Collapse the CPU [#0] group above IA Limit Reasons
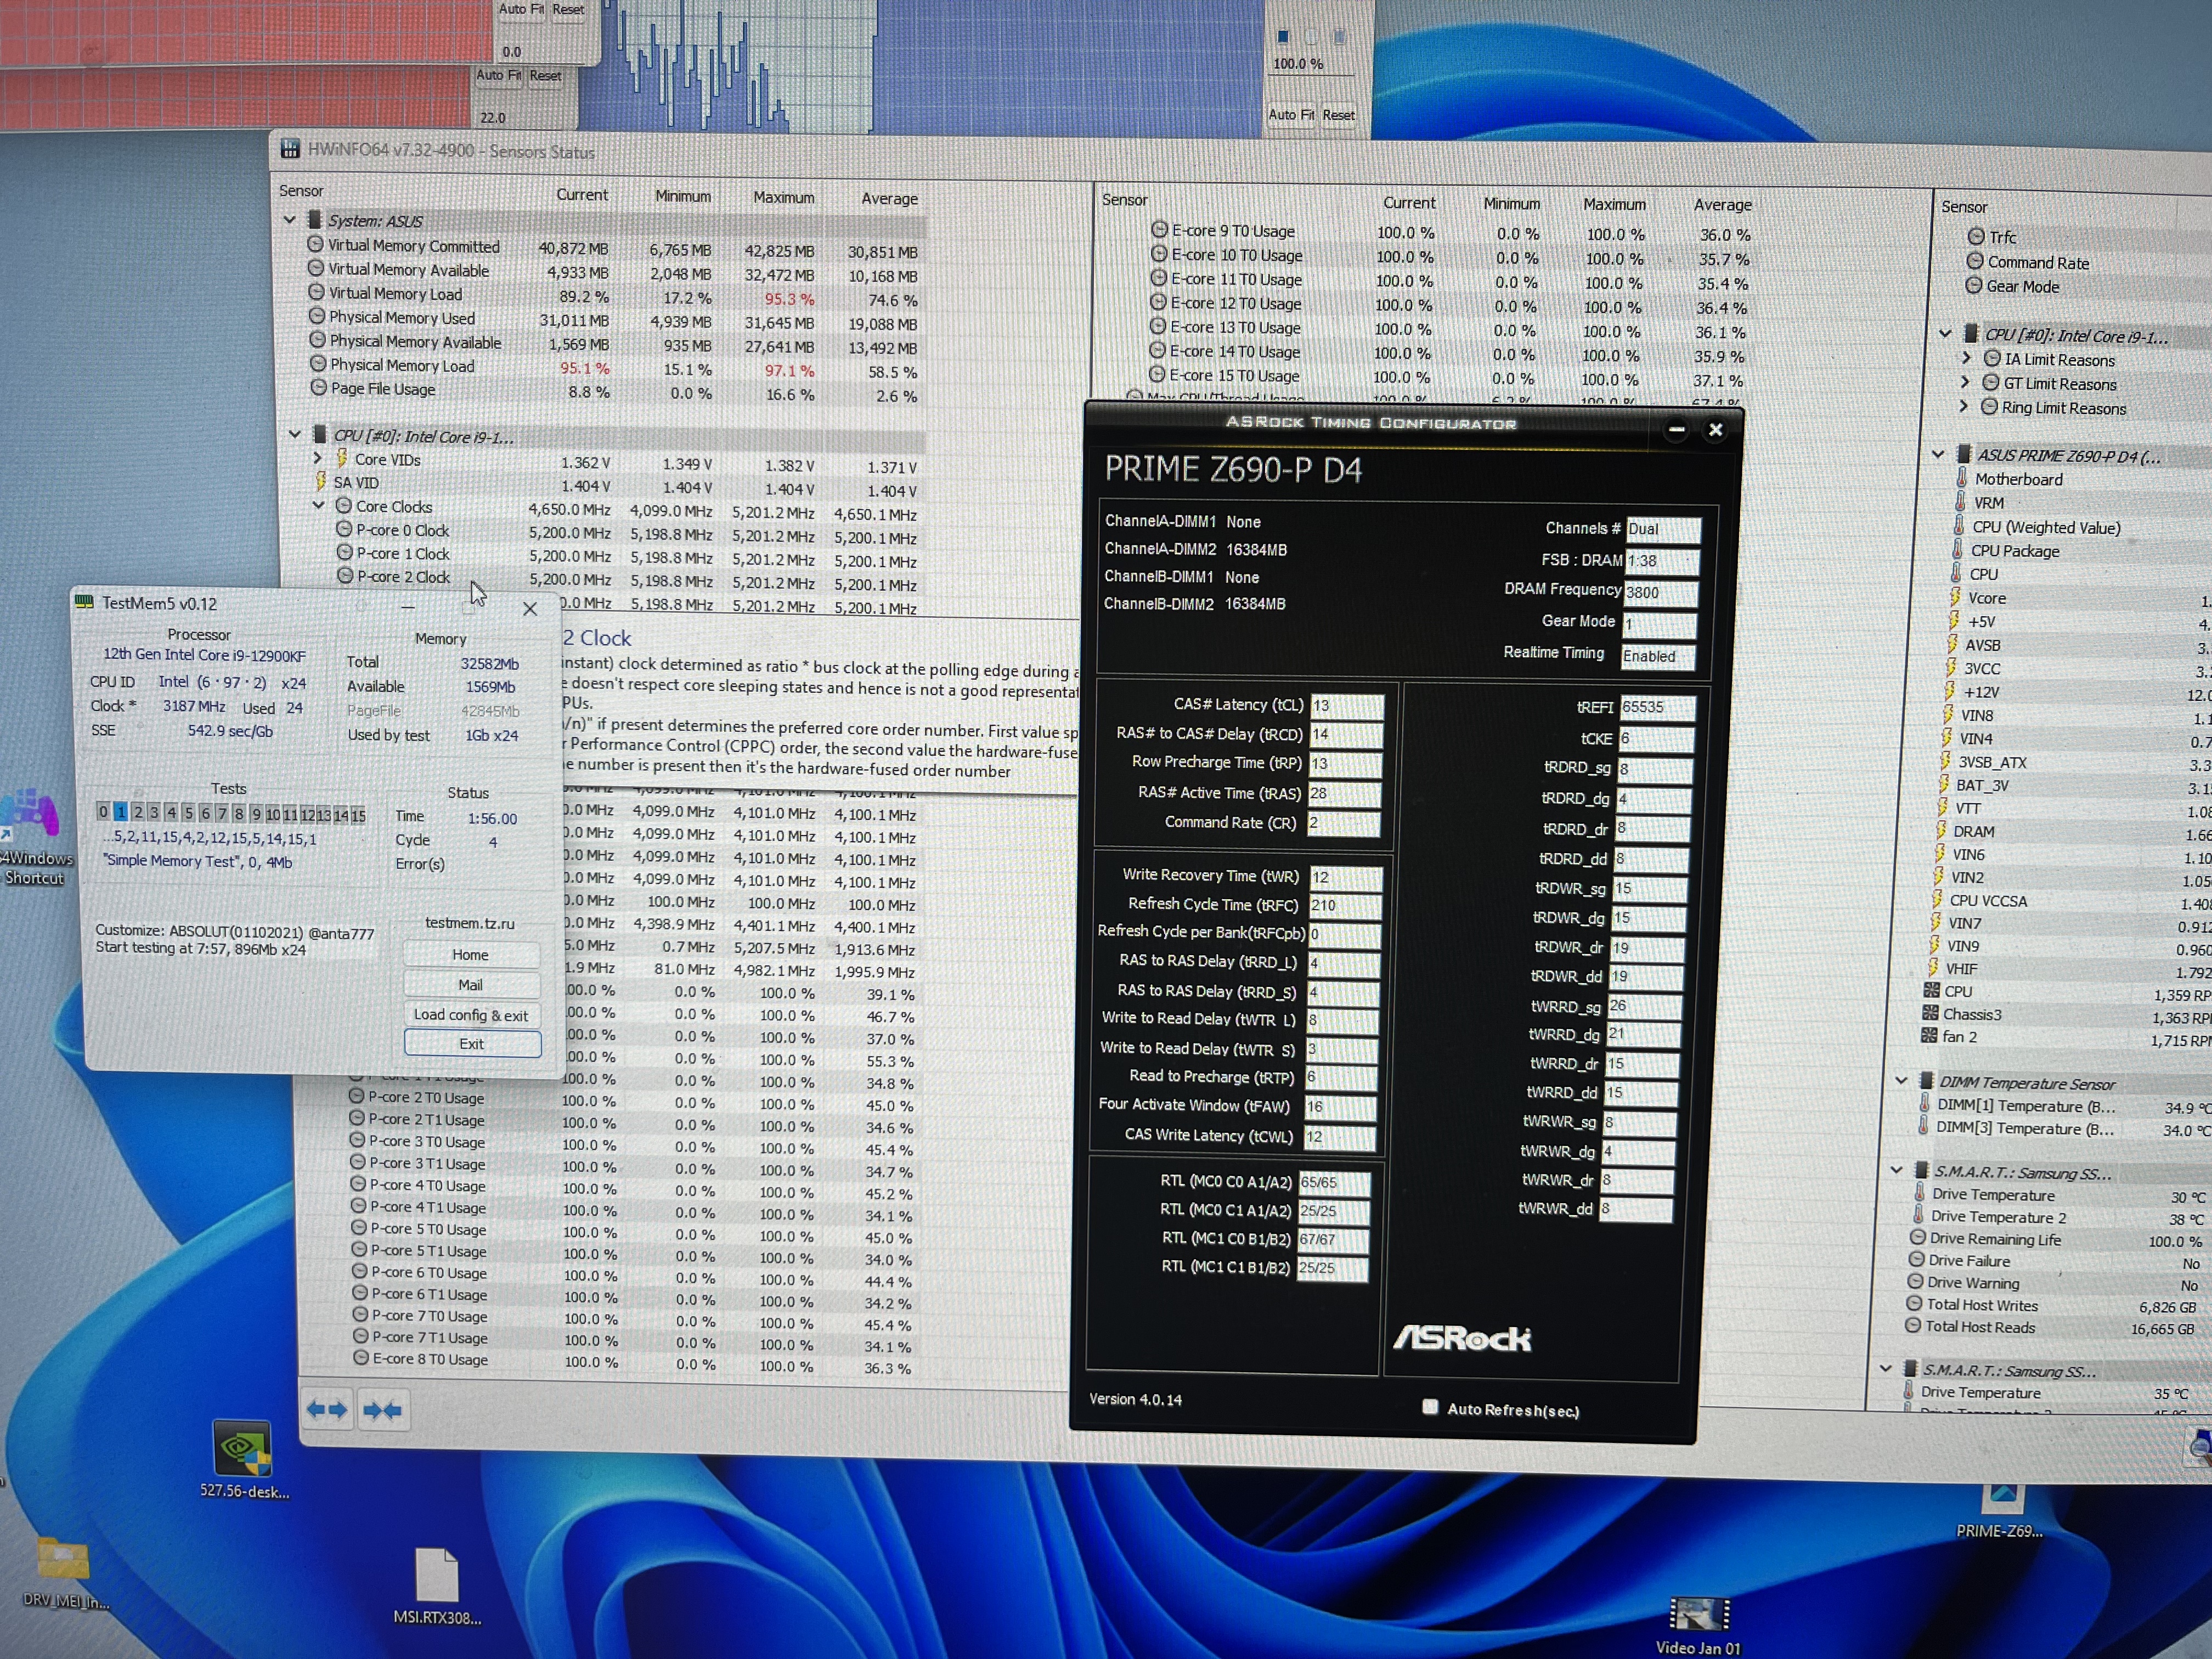 click(1945, 334)
